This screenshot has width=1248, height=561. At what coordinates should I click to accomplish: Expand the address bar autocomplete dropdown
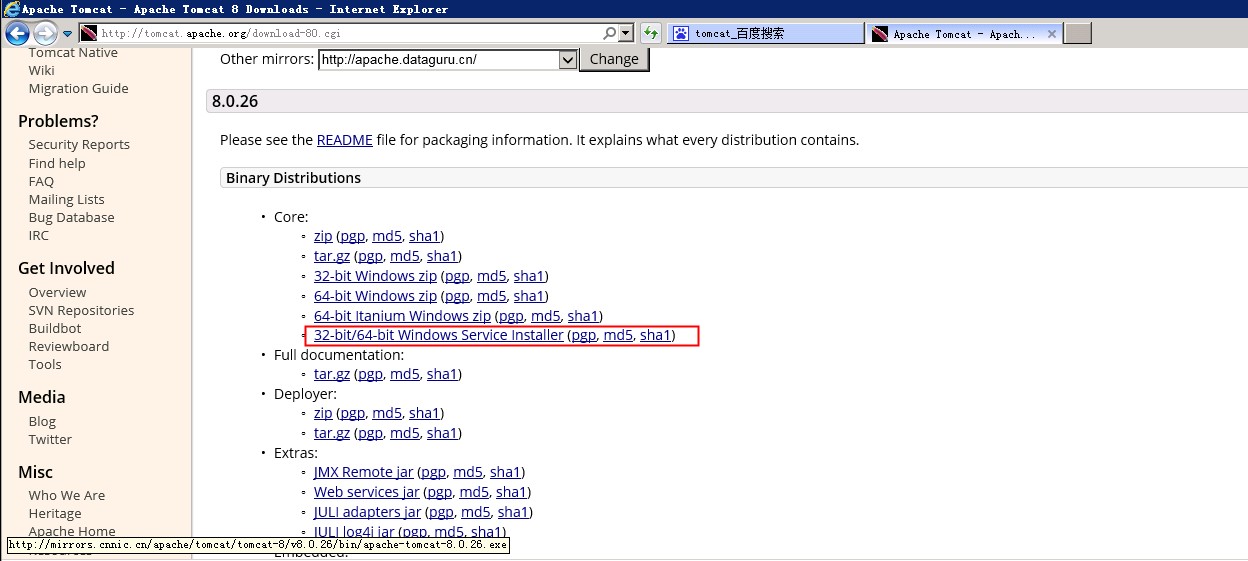(x=626, y=33)
